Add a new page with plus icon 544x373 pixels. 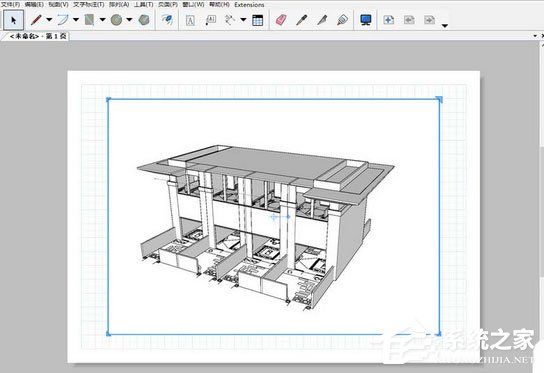(x=388, y=20)
